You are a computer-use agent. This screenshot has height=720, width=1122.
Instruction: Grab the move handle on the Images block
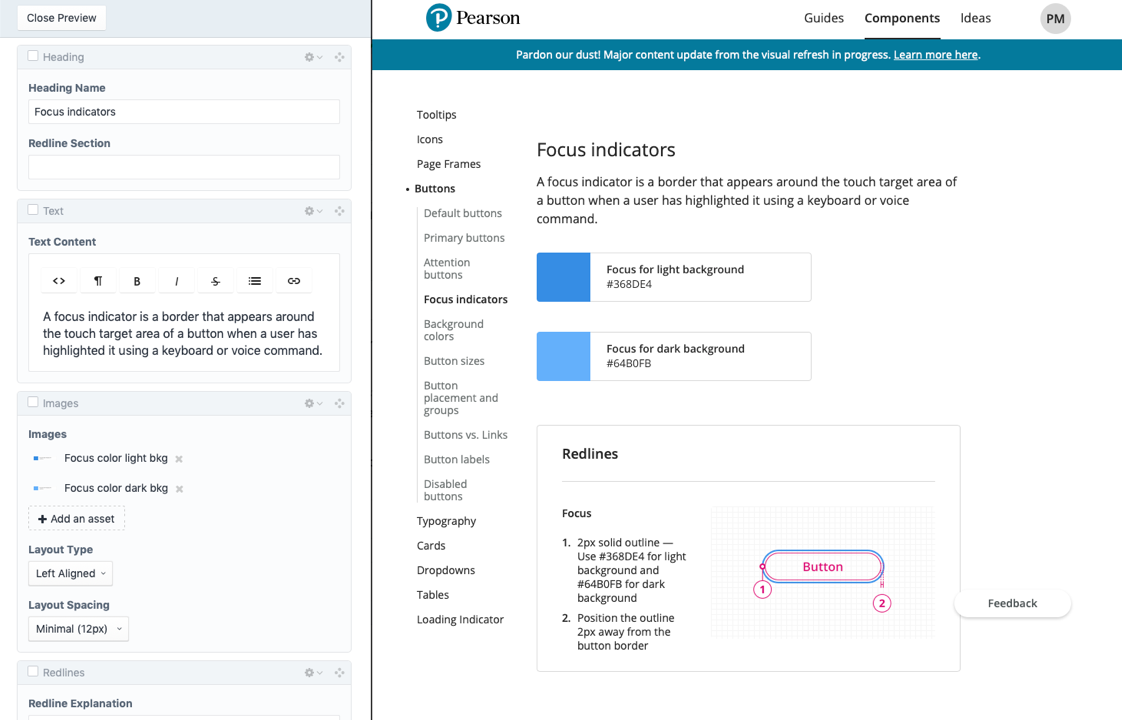point(339,403)
